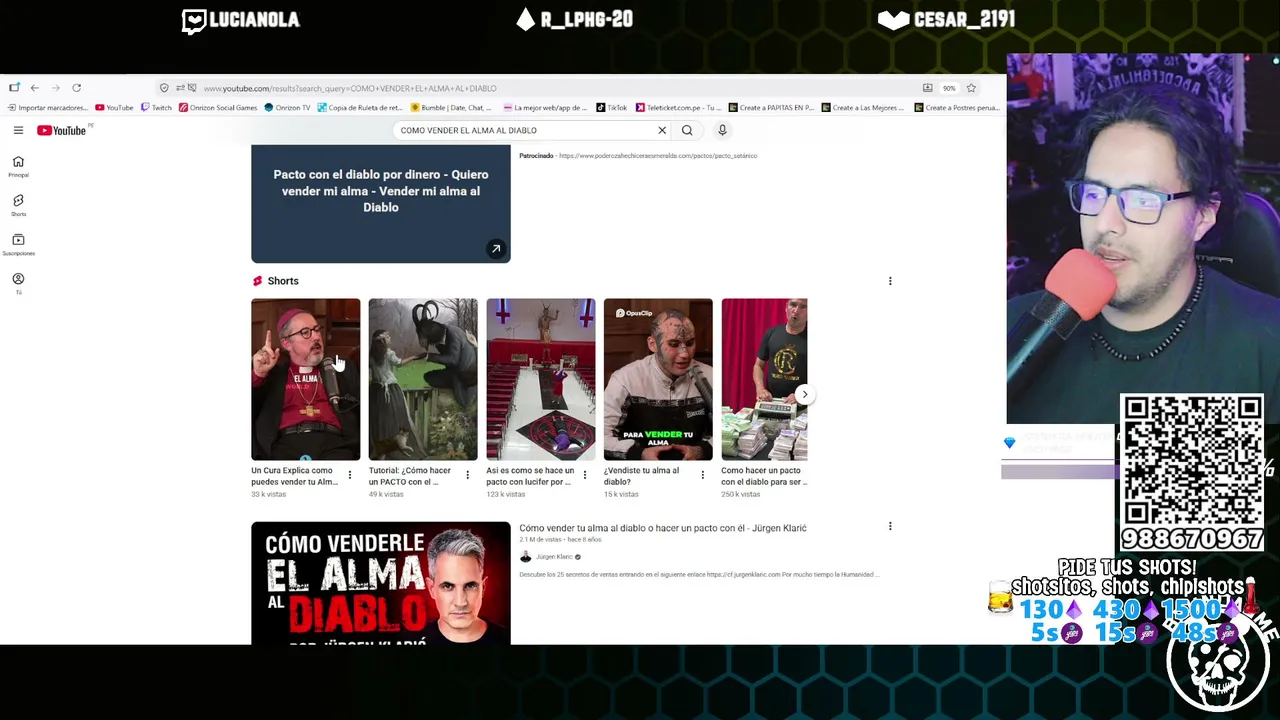
Task: Play the short with stacks of money
Action: pos(764,379)
